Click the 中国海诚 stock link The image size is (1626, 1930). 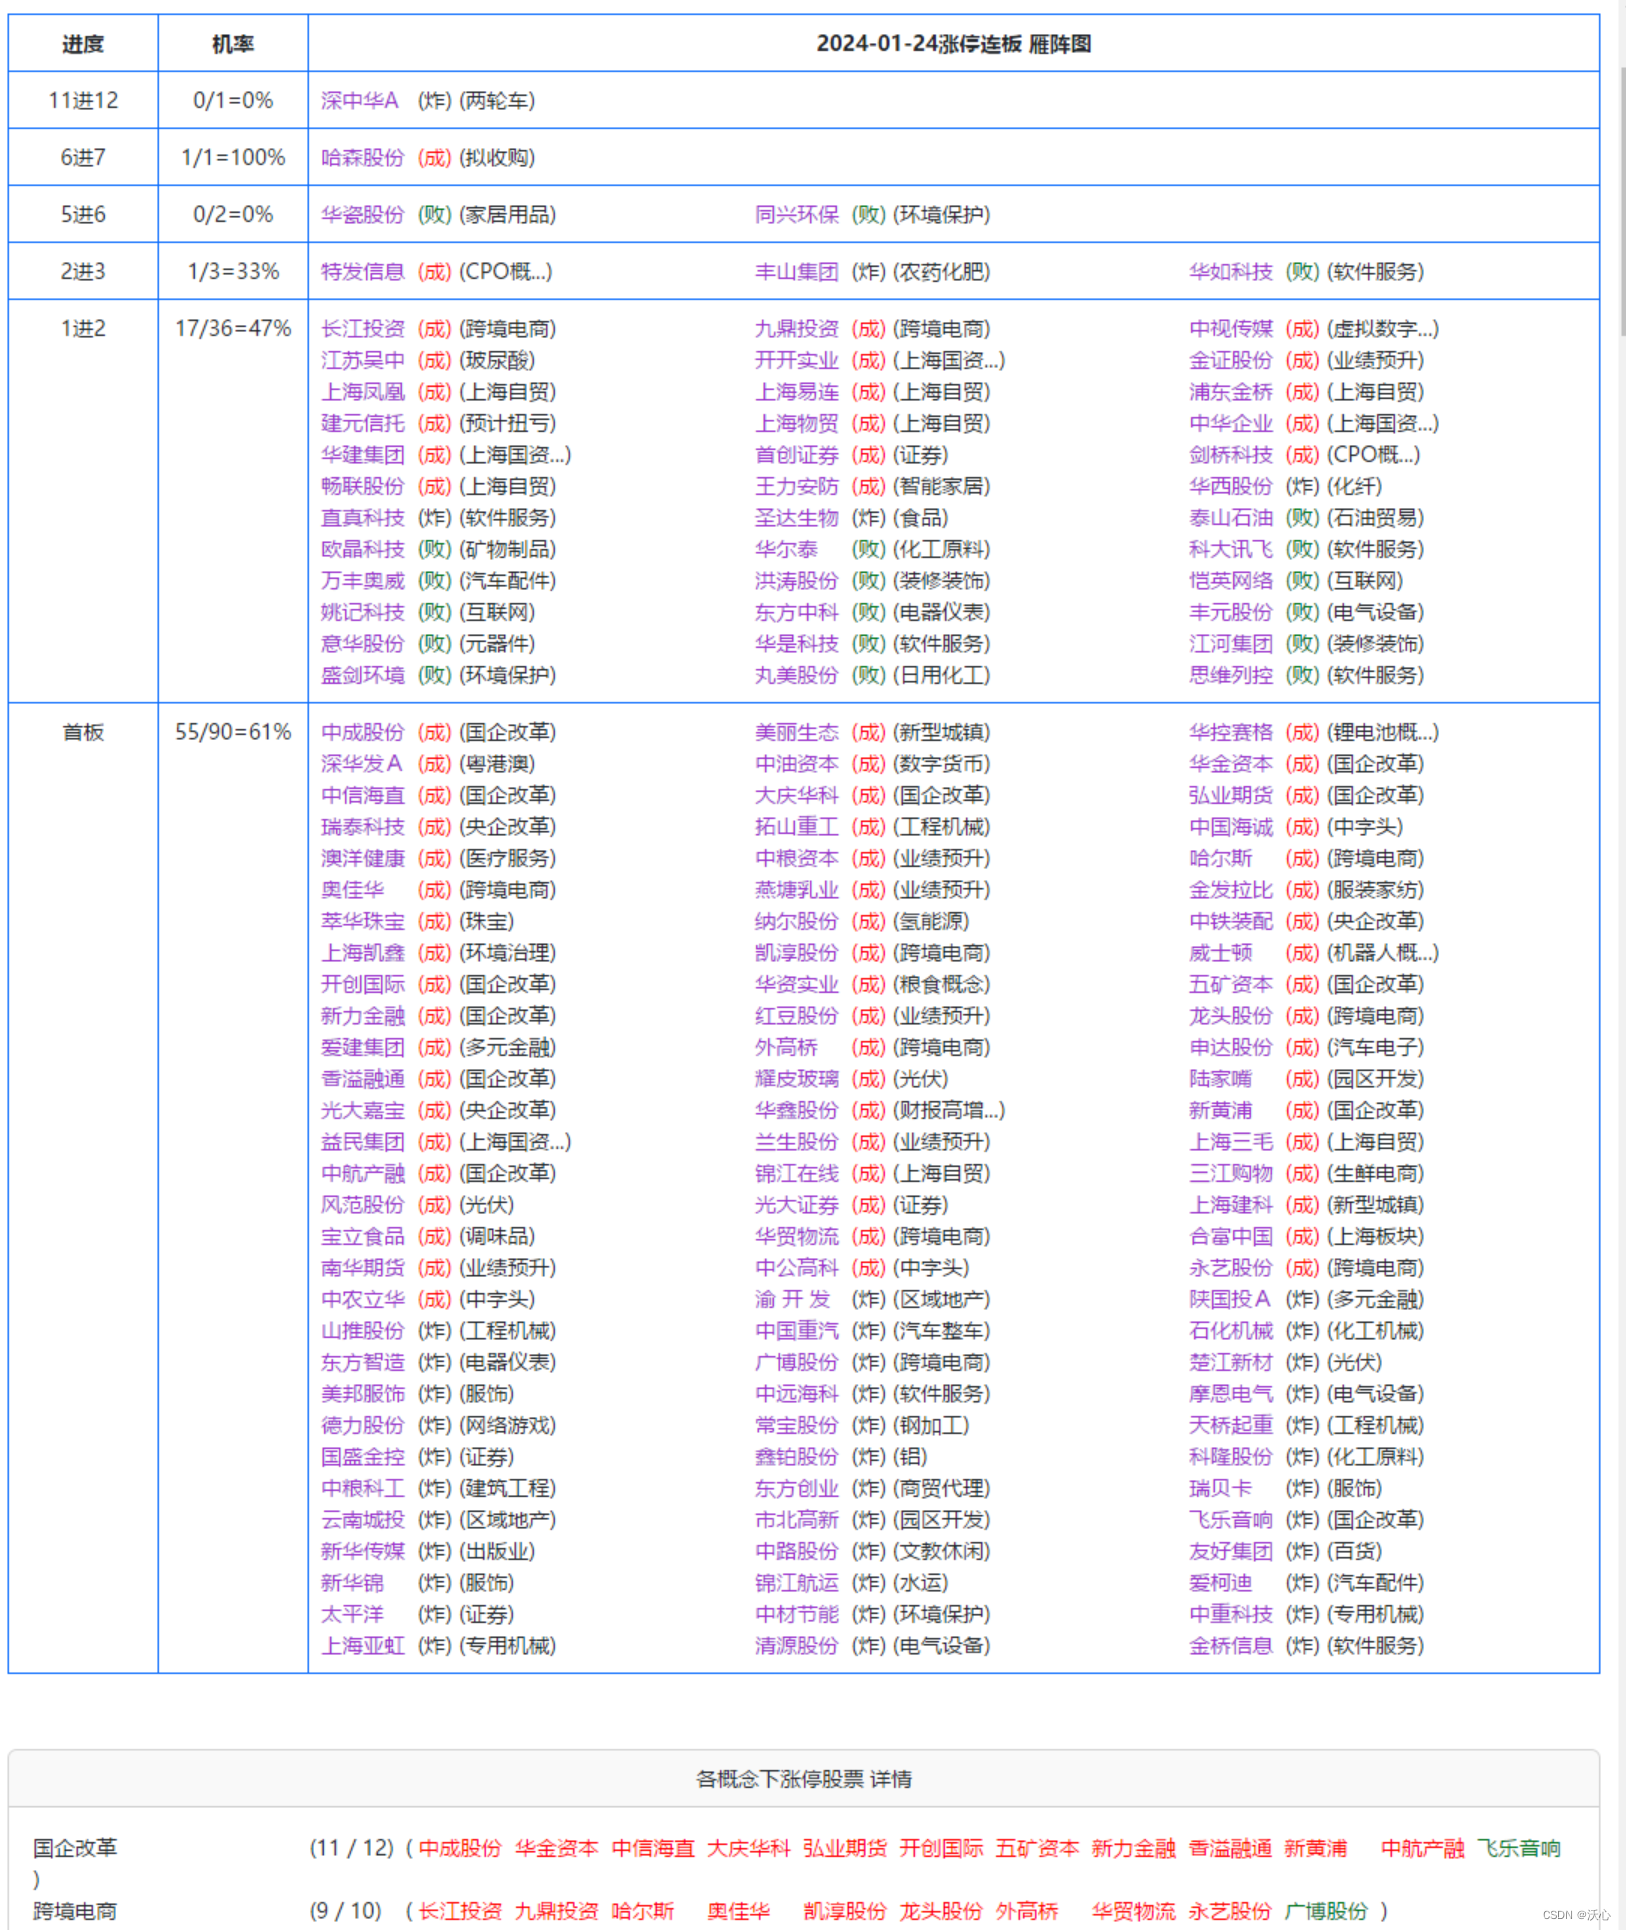1230,827
